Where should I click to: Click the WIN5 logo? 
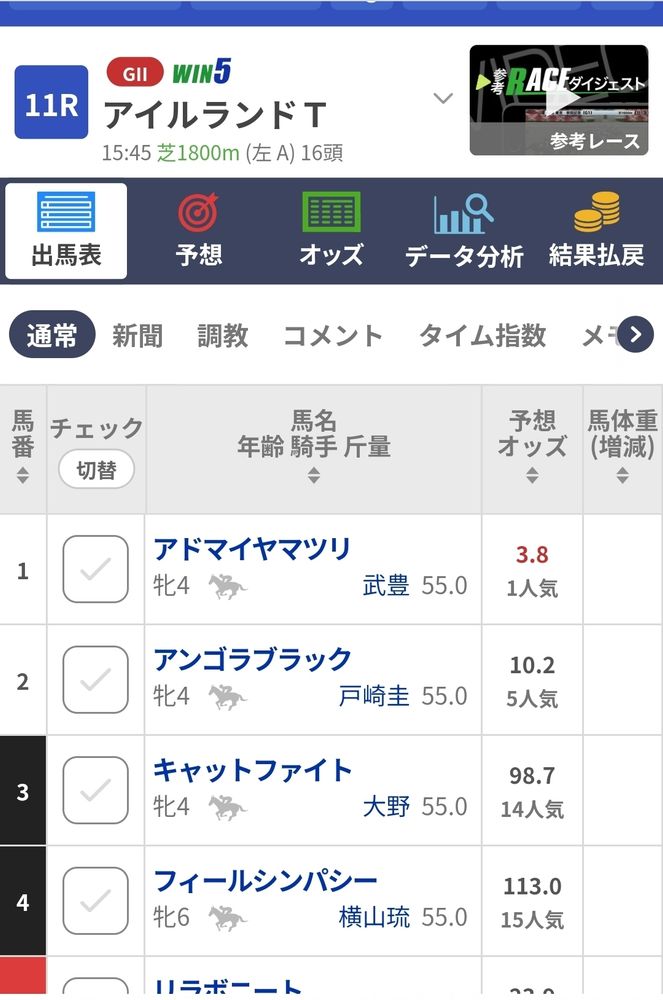(201, 72)
